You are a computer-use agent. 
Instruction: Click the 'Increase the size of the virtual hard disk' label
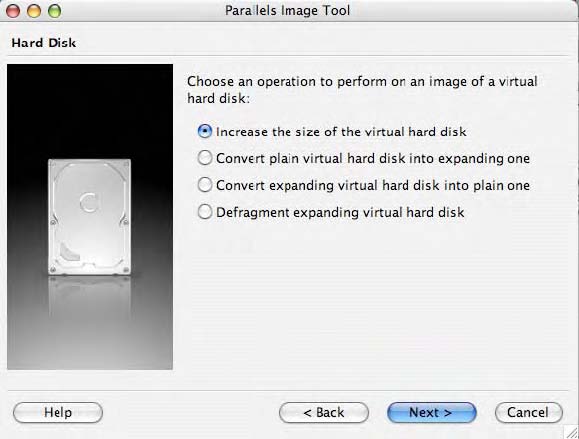pos(341,131)
